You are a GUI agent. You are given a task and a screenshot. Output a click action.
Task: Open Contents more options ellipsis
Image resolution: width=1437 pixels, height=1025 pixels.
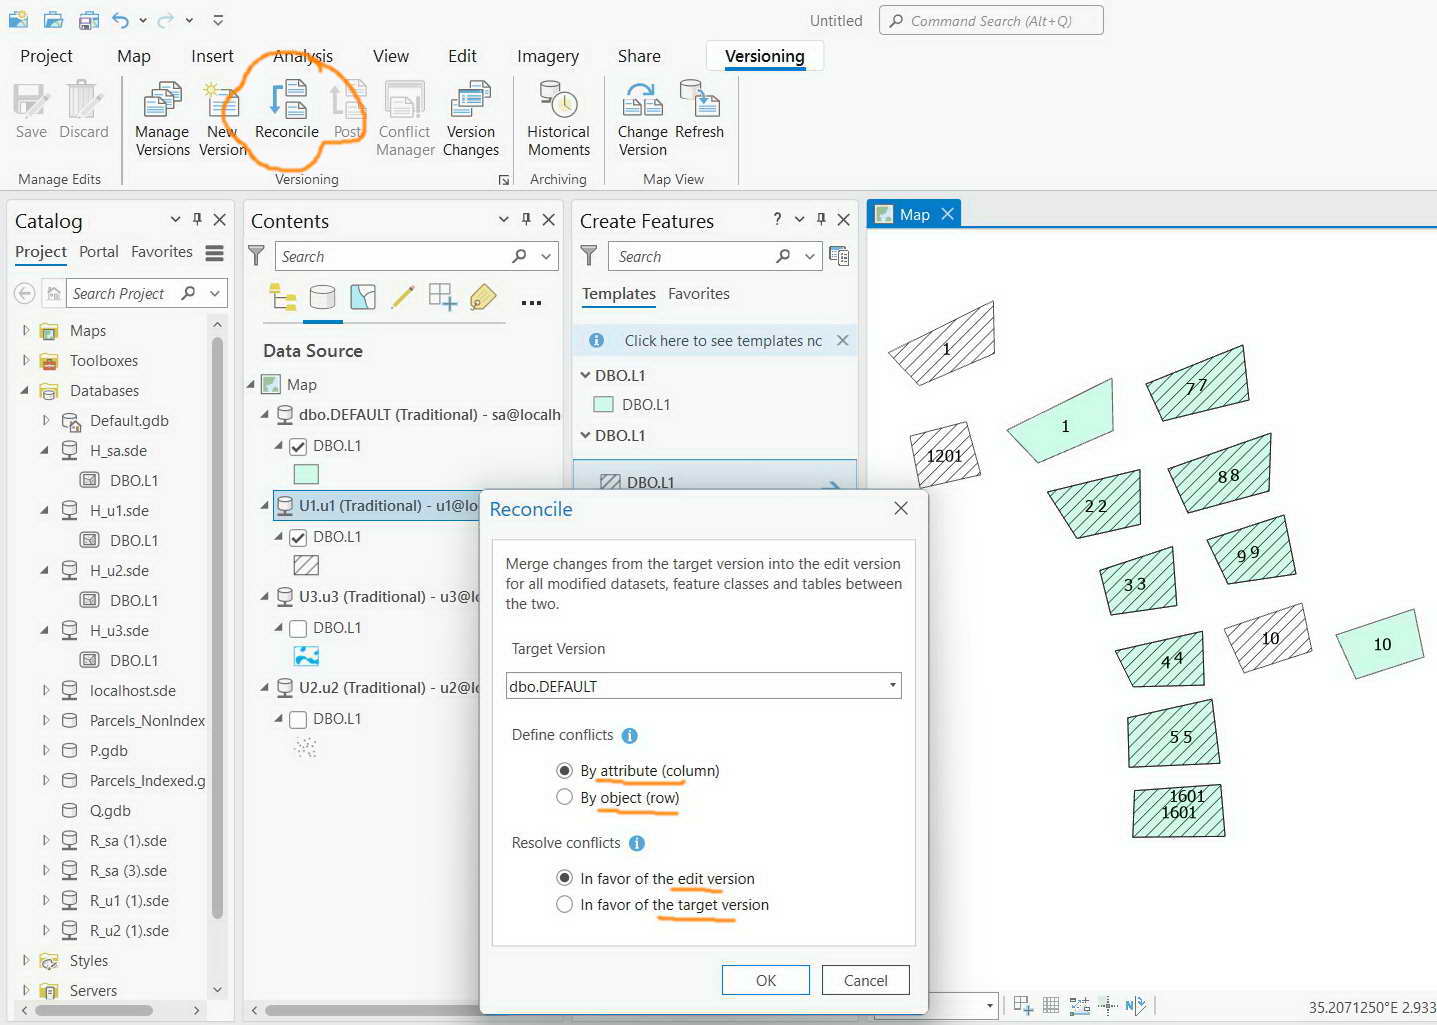pyautogui.click(x=531, y=302)
